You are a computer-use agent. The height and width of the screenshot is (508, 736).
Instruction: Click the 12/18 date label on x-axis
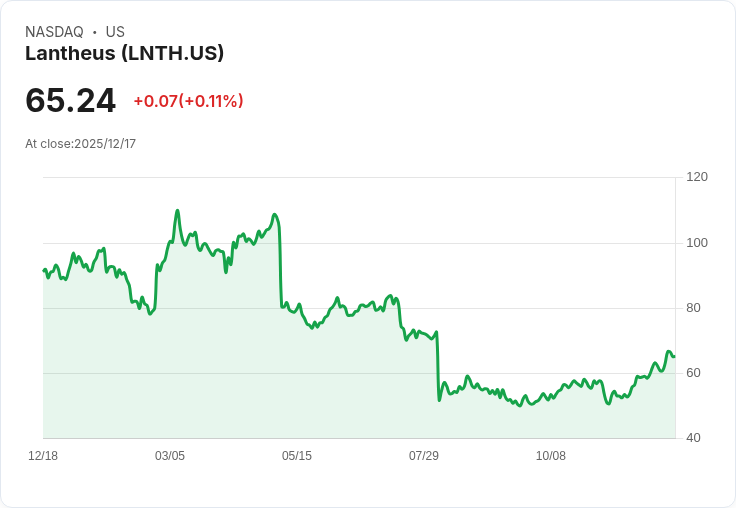[x=43, y=456]
